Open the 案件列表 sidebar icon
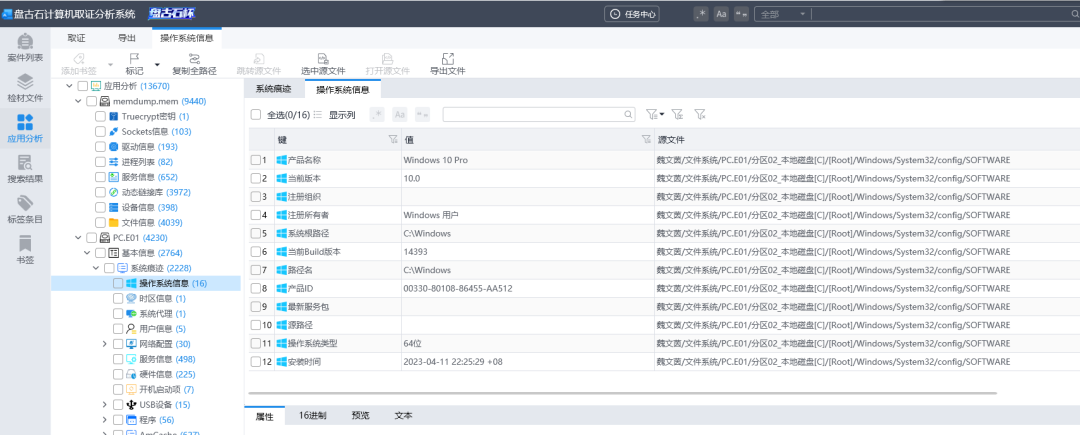The image size is (1080, 435). tap(25, 47)
